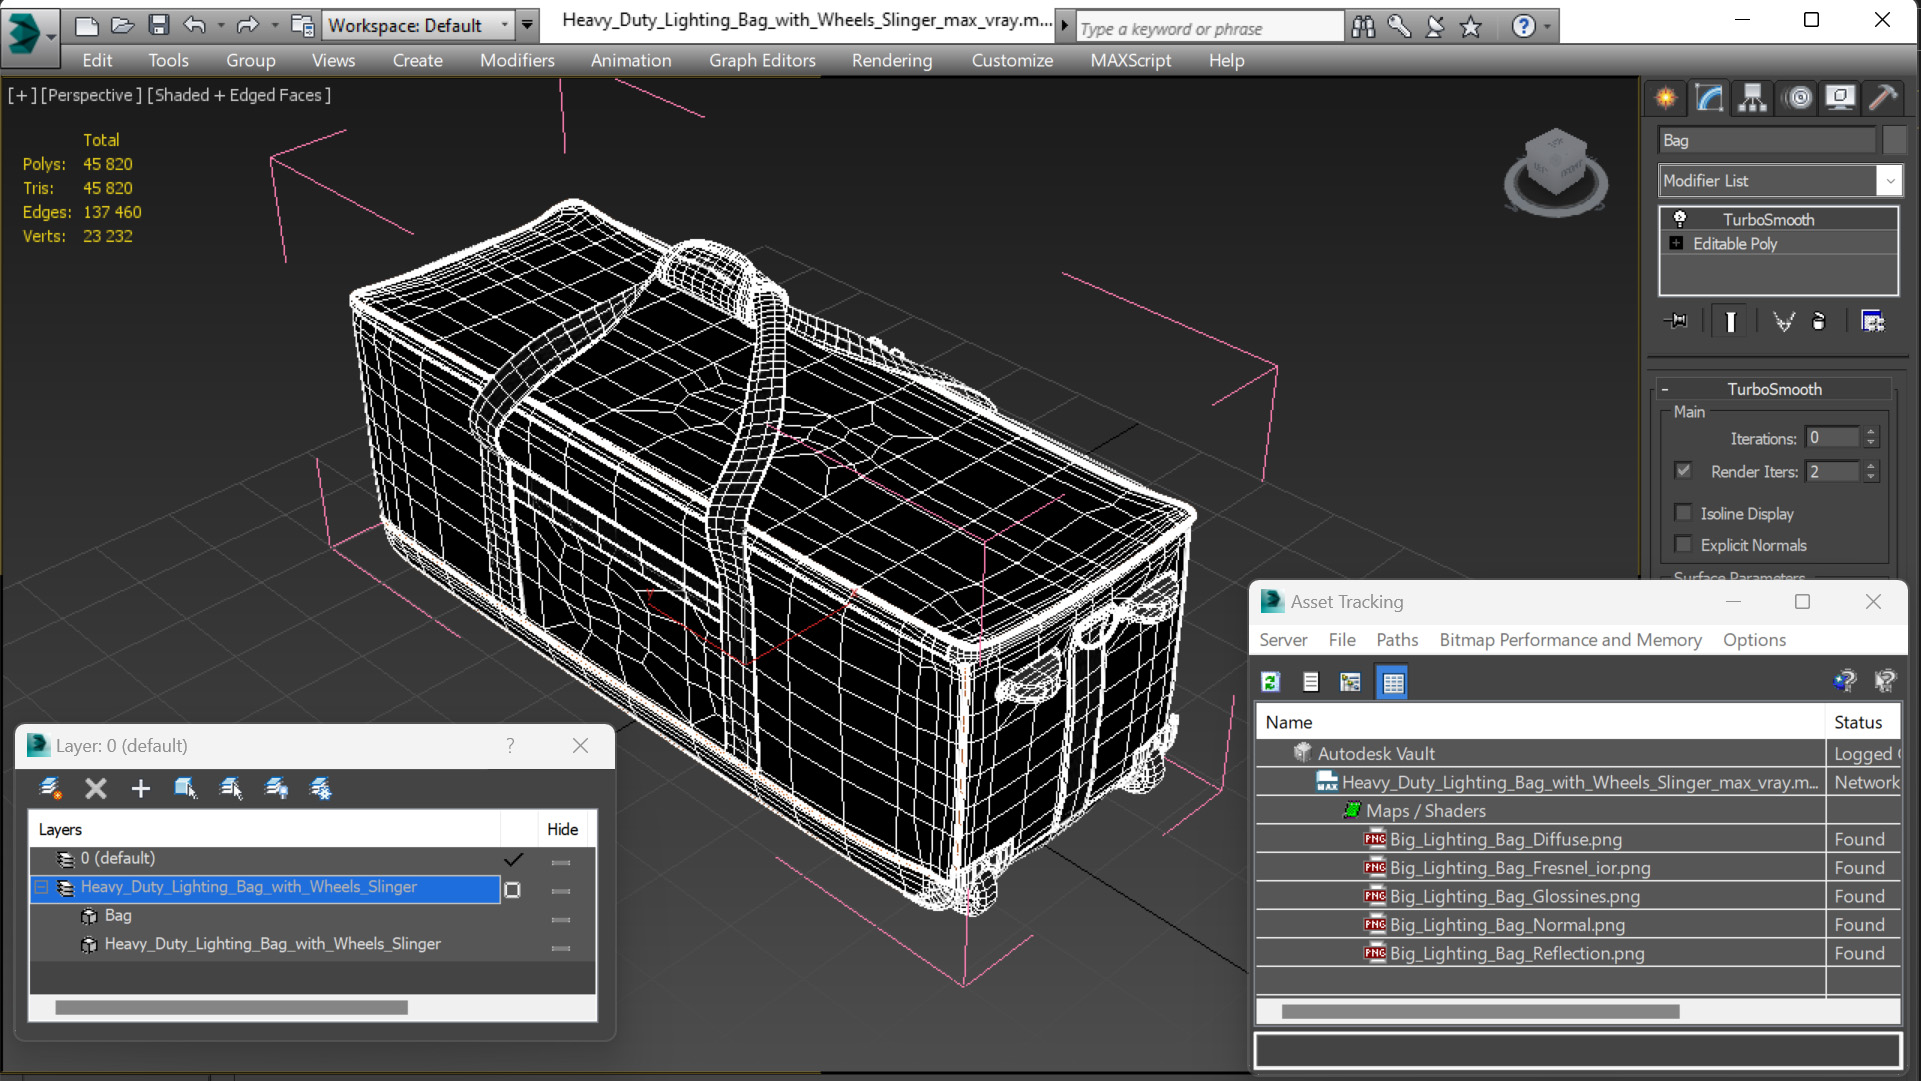Image resolution: width=1921 pixels, height=1081 pixels.
Task: Create new layer with plus icon
Action: point(140,789)
